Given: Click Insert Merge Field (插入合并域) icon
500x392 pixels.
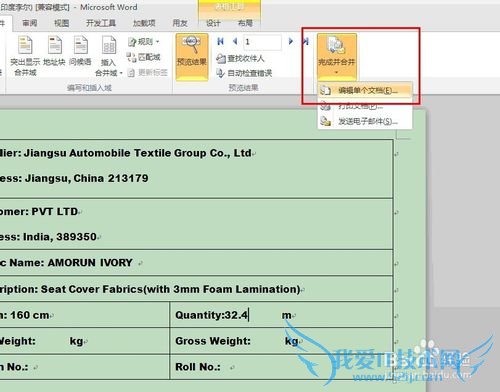Looking at the screenshot, I should (109, 45).
